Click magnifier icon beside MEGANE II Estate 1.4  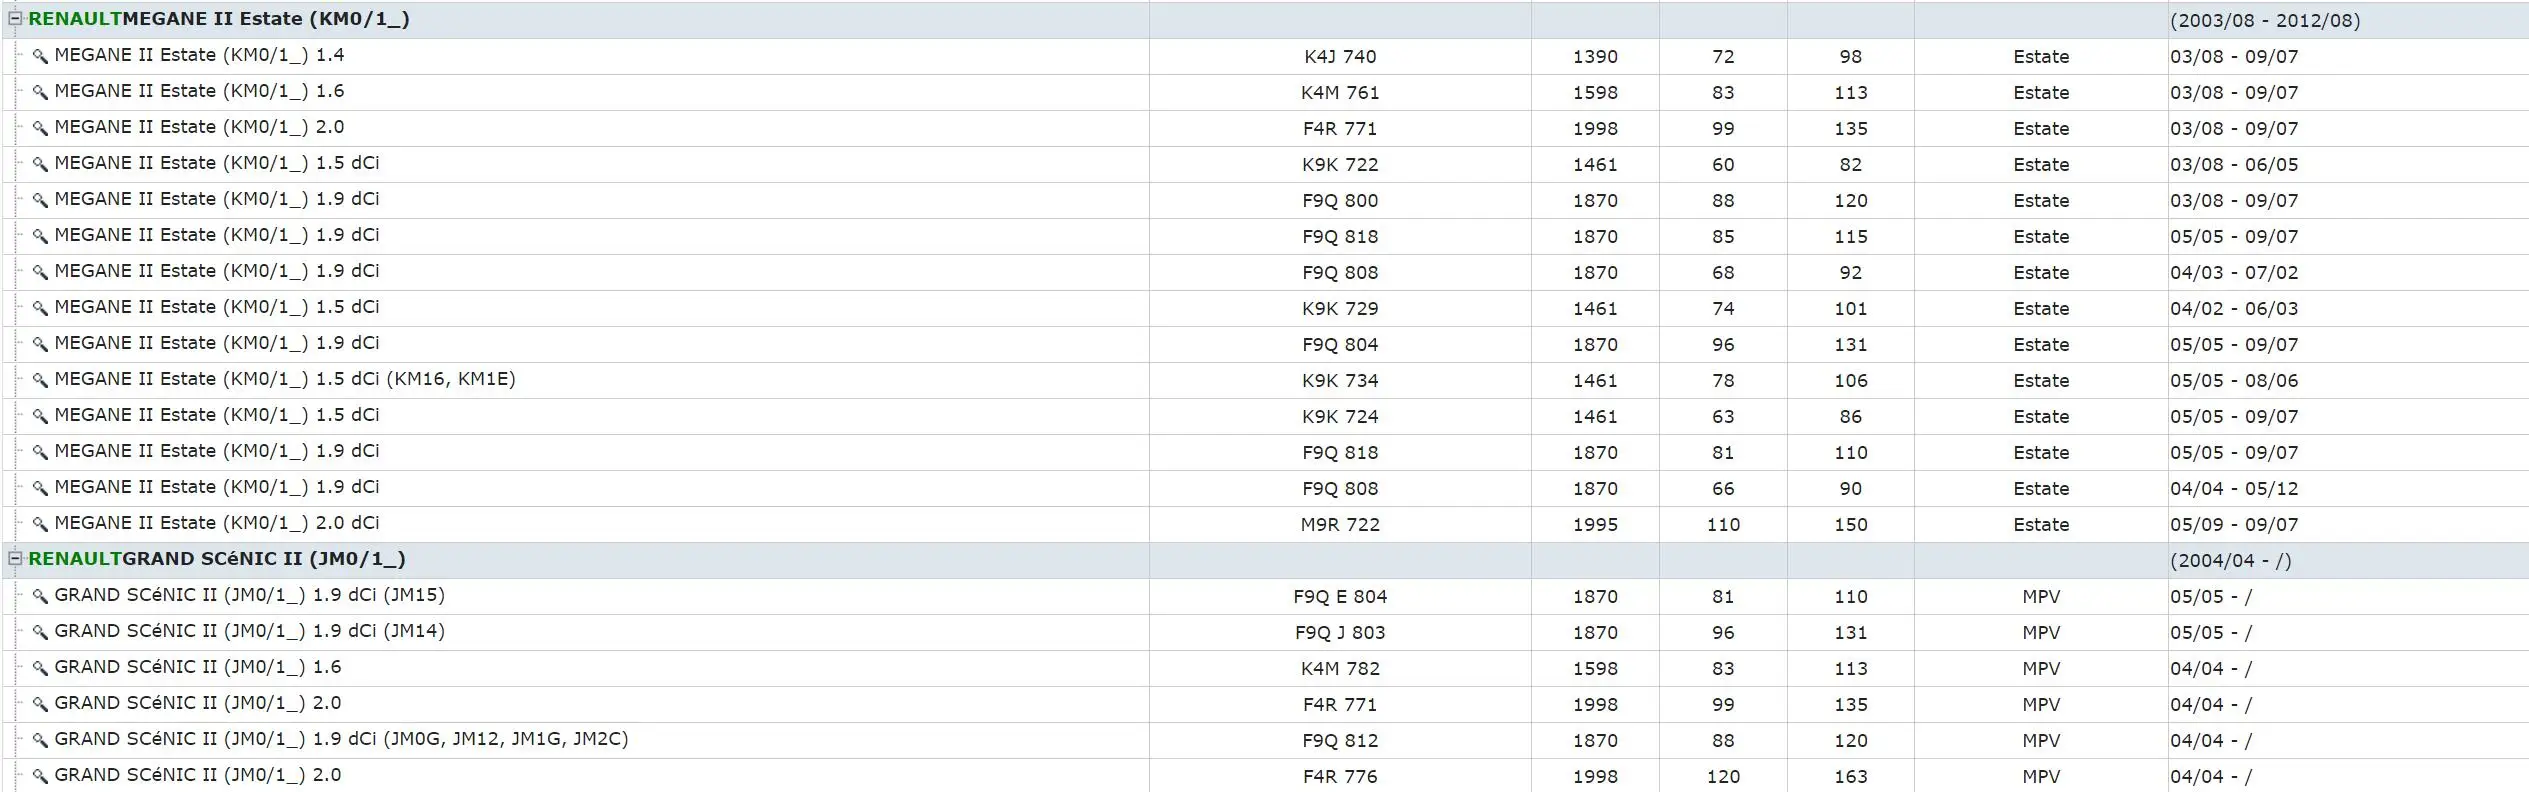pyautogui.click(x=40, y=56)
